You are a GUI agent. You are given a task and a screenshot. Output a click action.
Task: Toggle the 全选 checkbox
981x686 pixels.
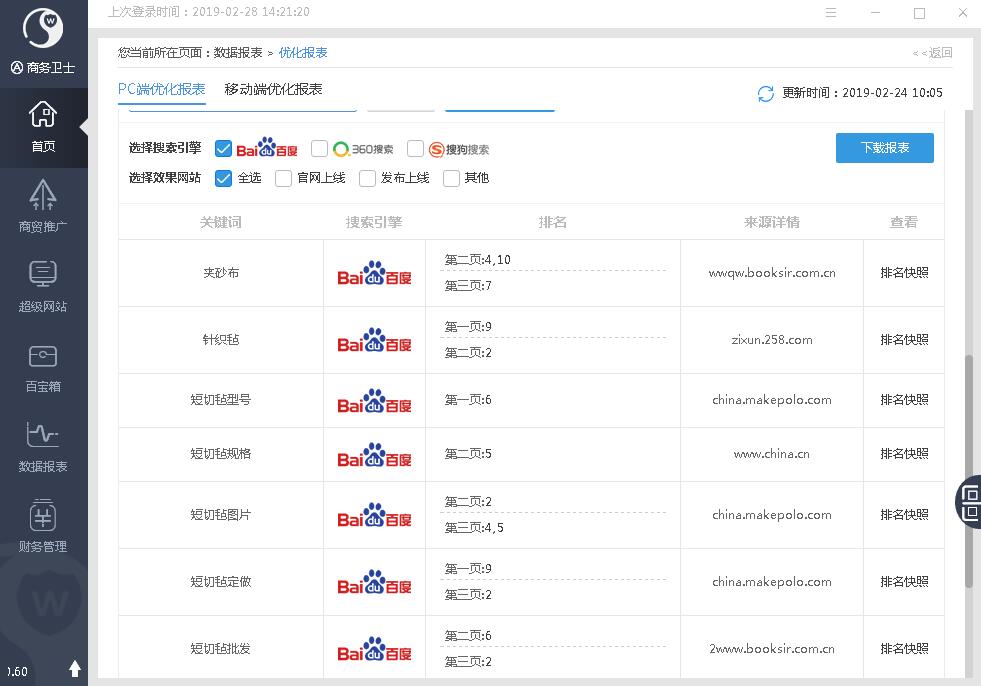[223, 178]
